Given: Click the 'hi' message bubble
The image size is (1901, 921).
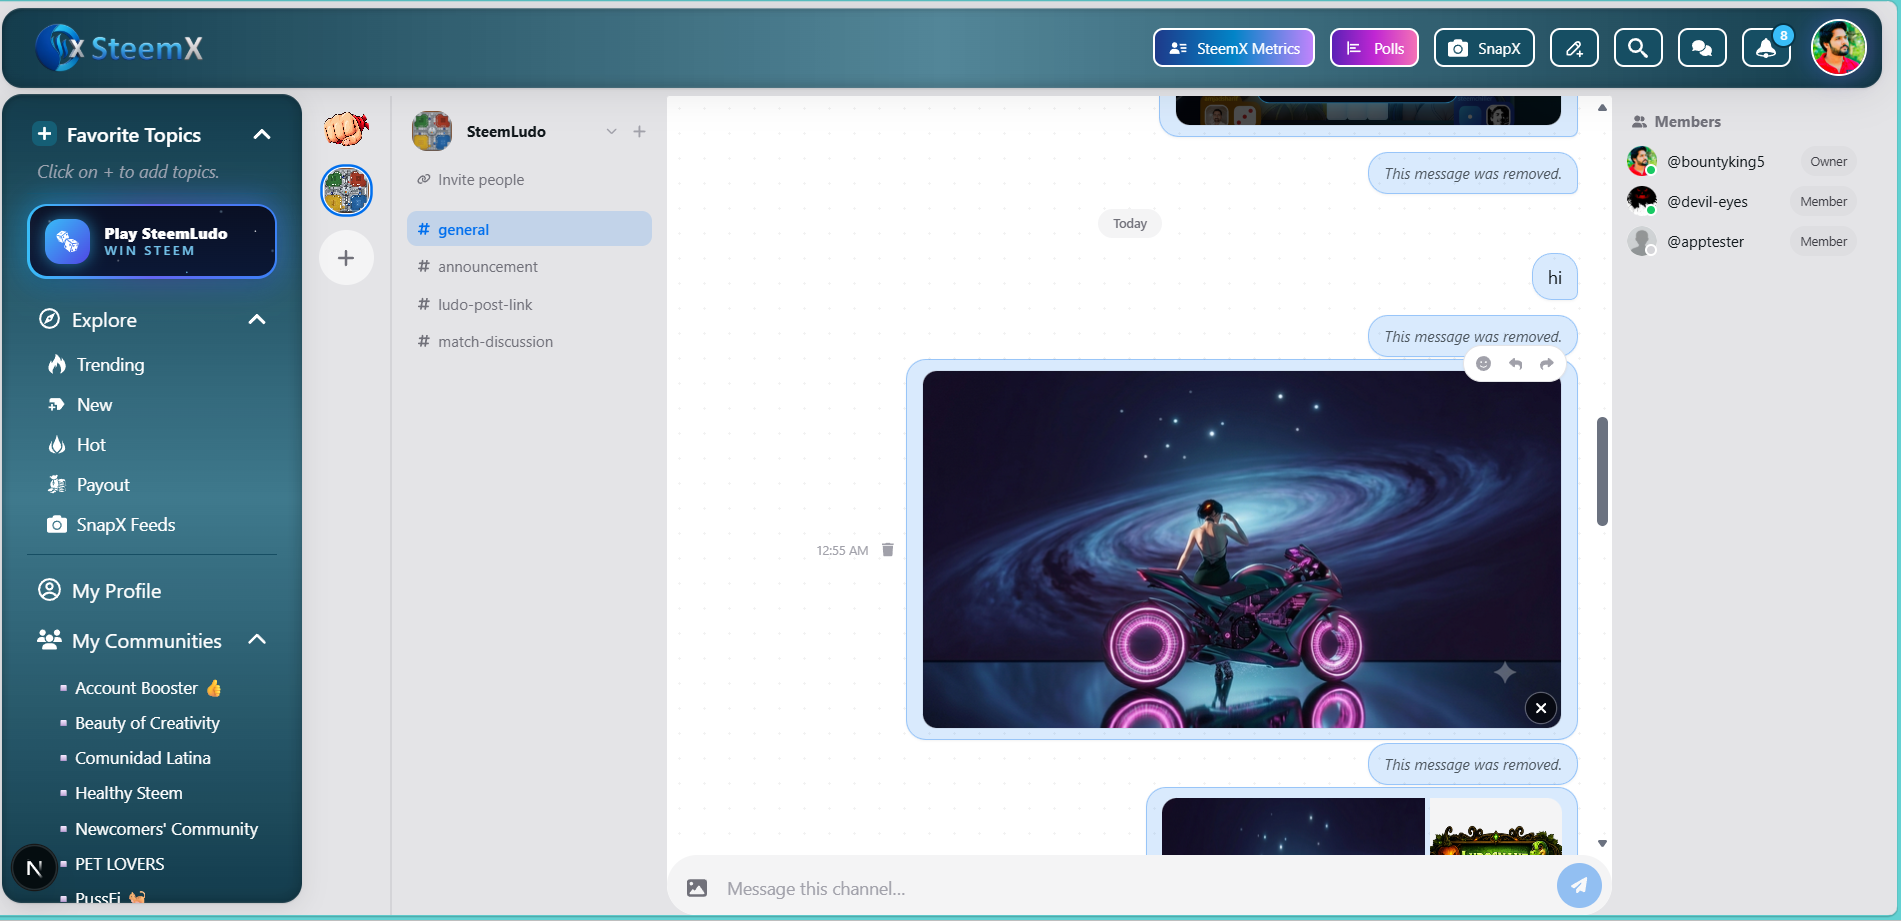Looking at the screenshot, I should (x=1555, y=277).
